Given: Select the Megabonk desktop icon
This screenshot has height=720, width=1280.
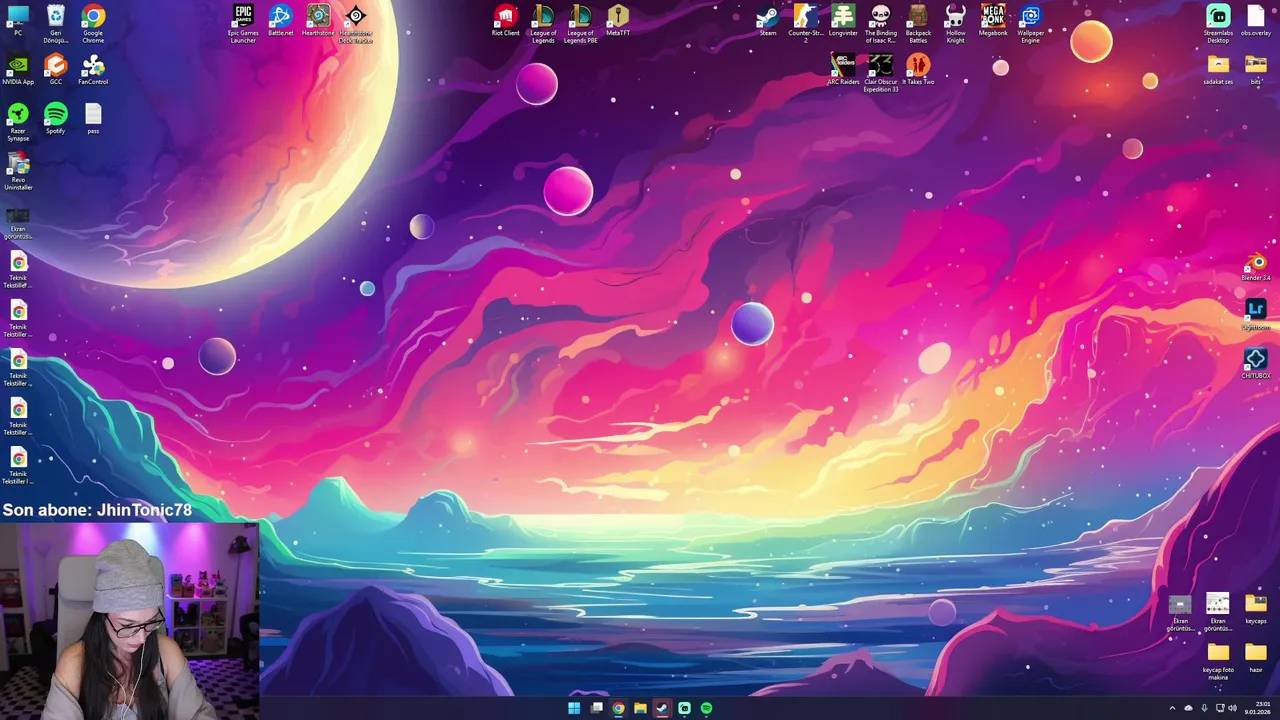Looking at the screenshot, I should (993, 20).
